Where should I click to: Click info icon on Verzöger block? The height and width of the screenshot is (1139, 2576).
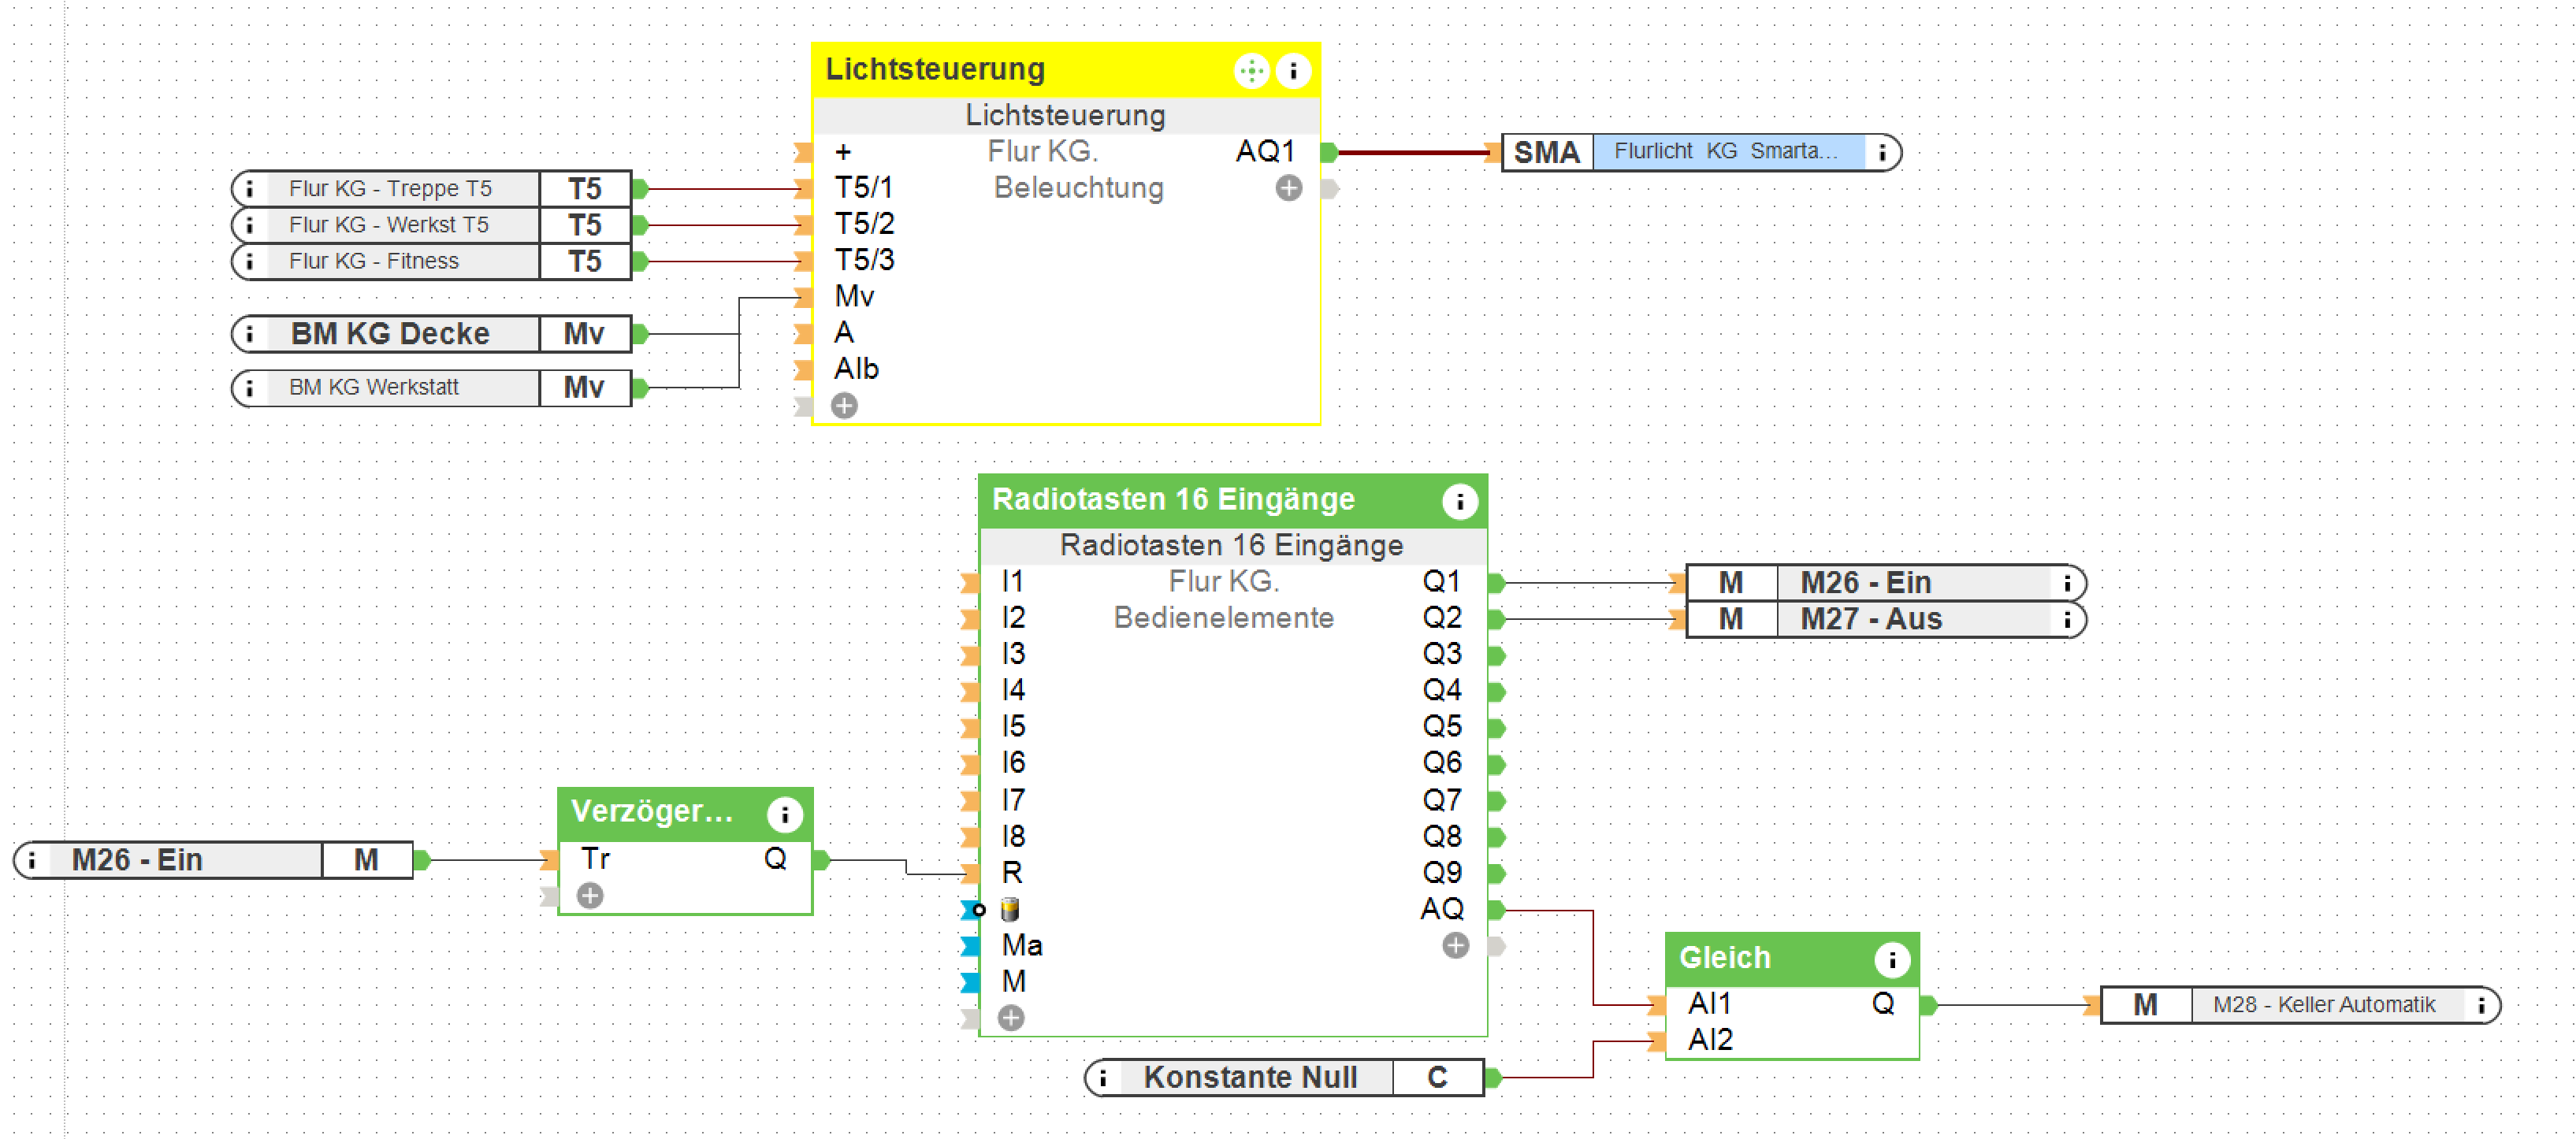(784, 814)
